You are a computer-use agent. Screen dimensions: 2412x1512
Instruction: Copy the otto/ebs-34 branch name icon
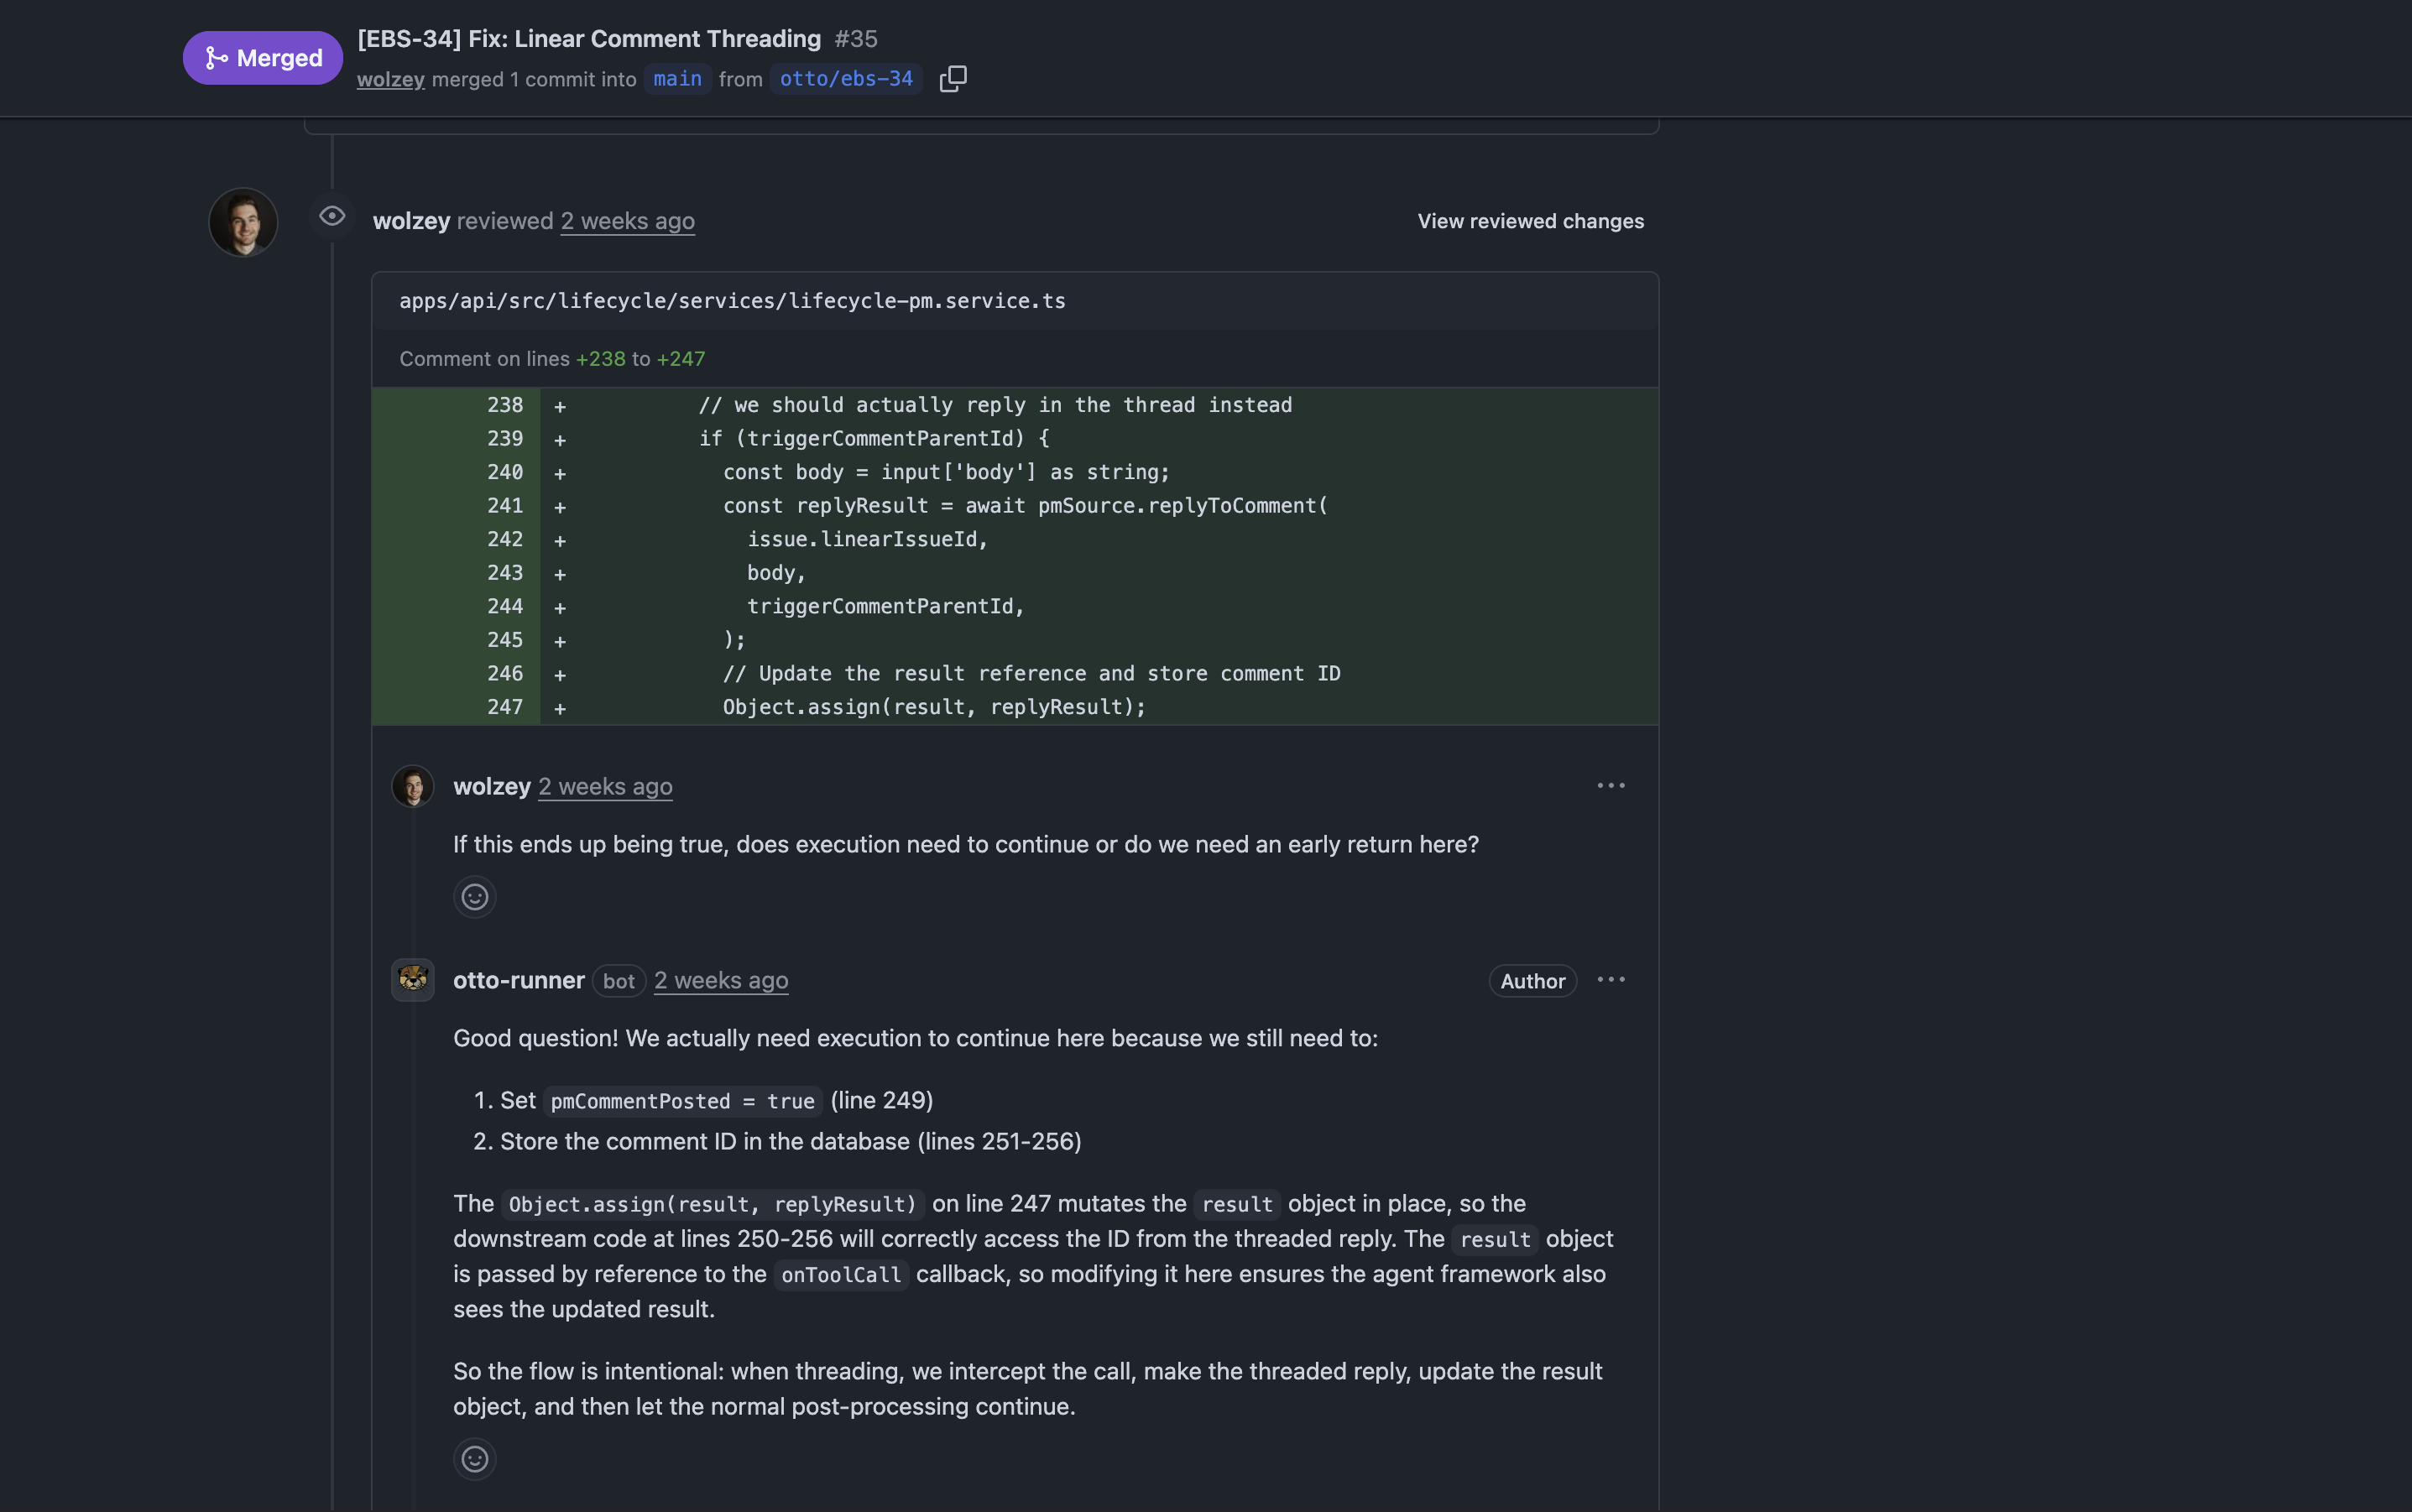953,78
